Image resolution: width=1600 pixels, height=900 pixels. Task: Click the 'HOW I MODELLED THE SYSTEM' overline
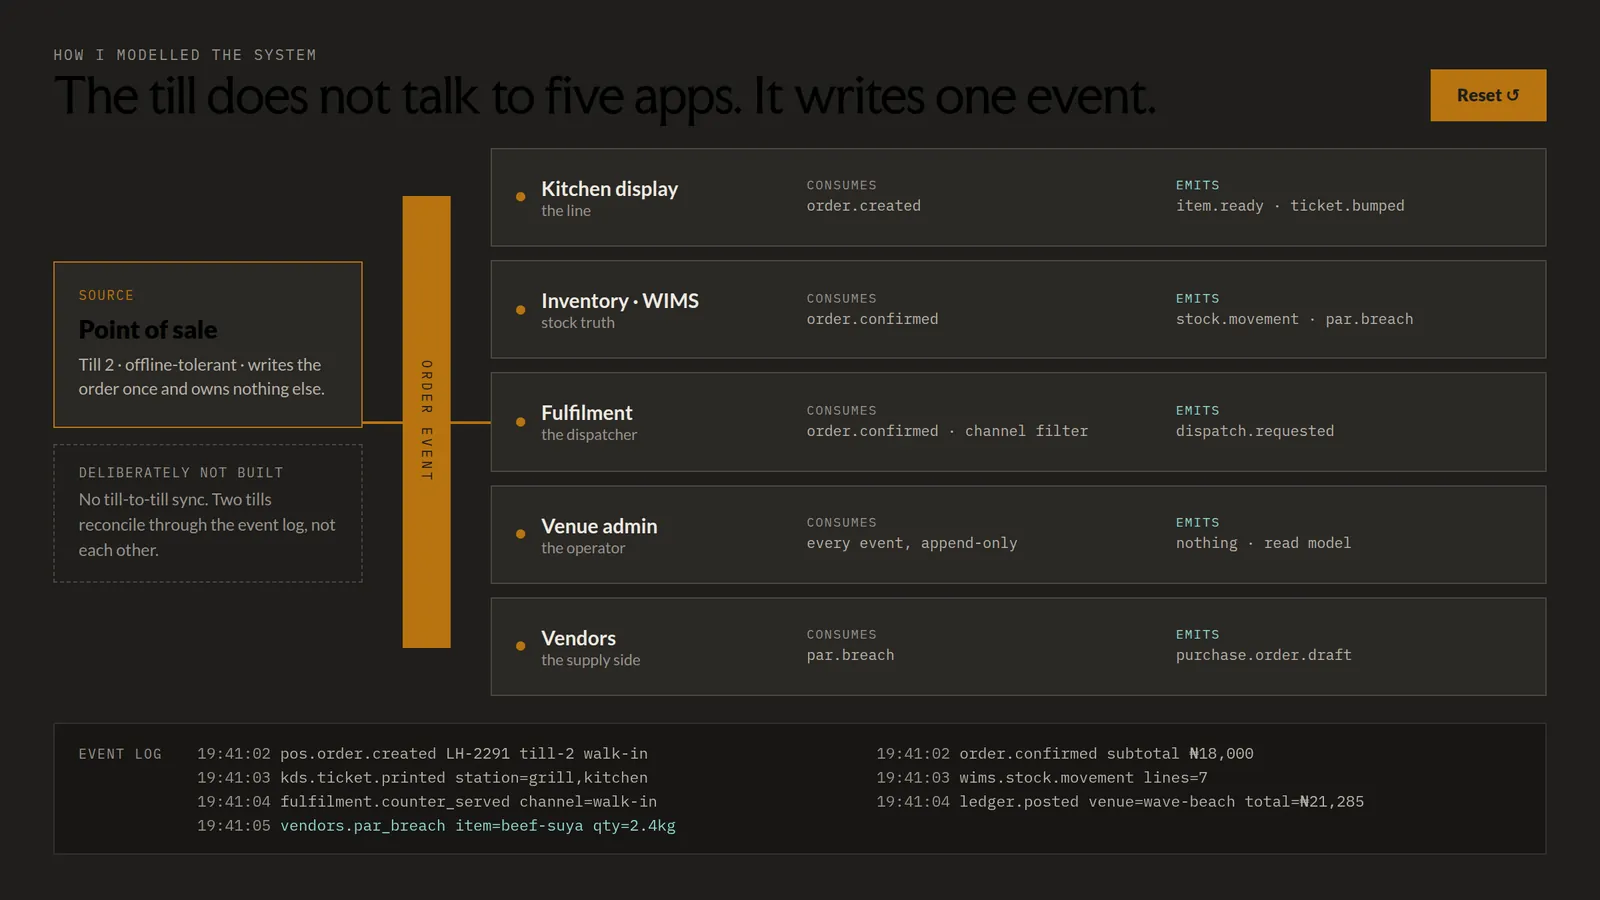(x=185, y=55)
